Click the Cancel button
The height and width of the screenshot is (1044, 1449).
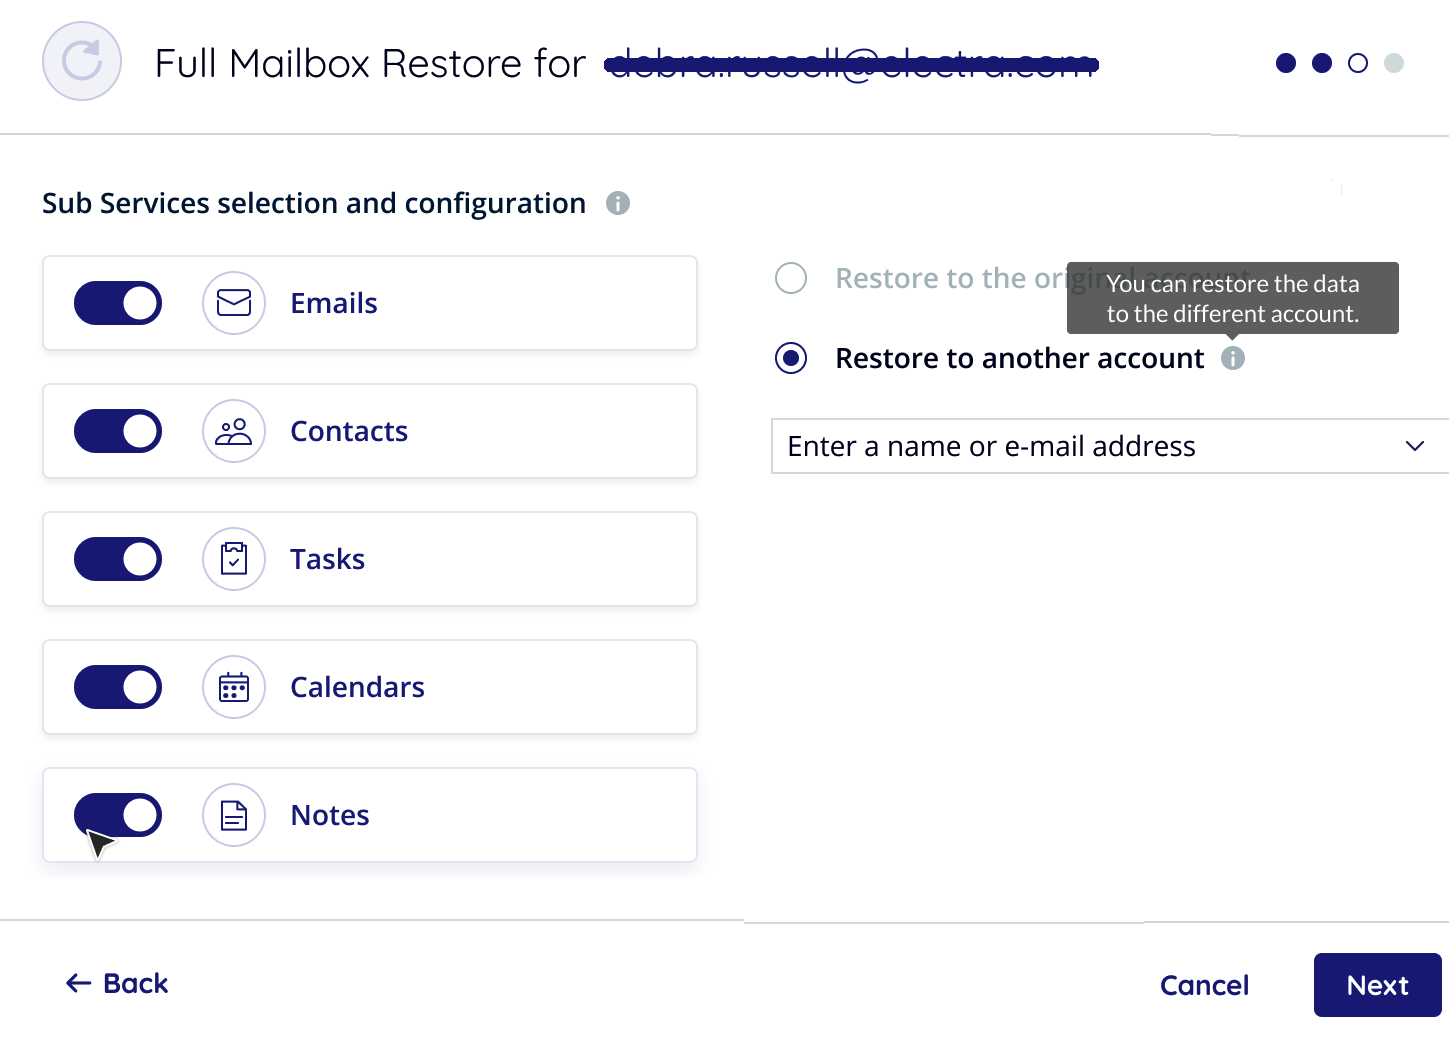pos(1205,986)
